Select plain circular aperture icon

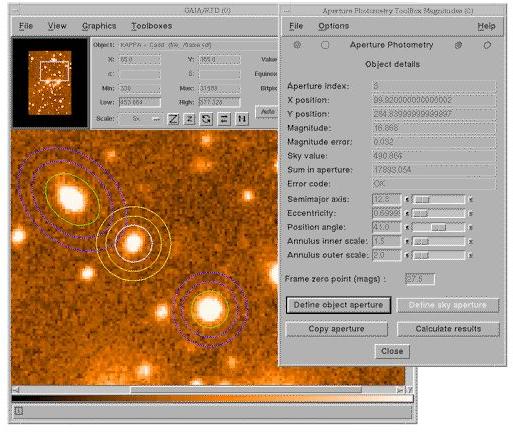point(325,45)
